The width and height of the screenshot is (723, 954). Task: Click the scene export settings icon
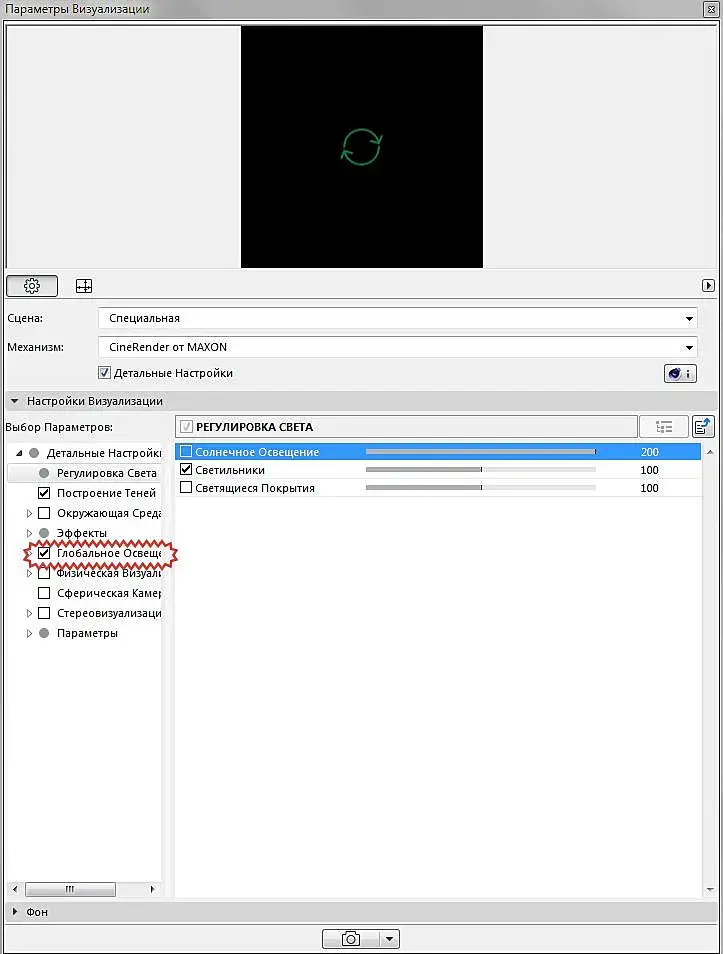point(703,427)
